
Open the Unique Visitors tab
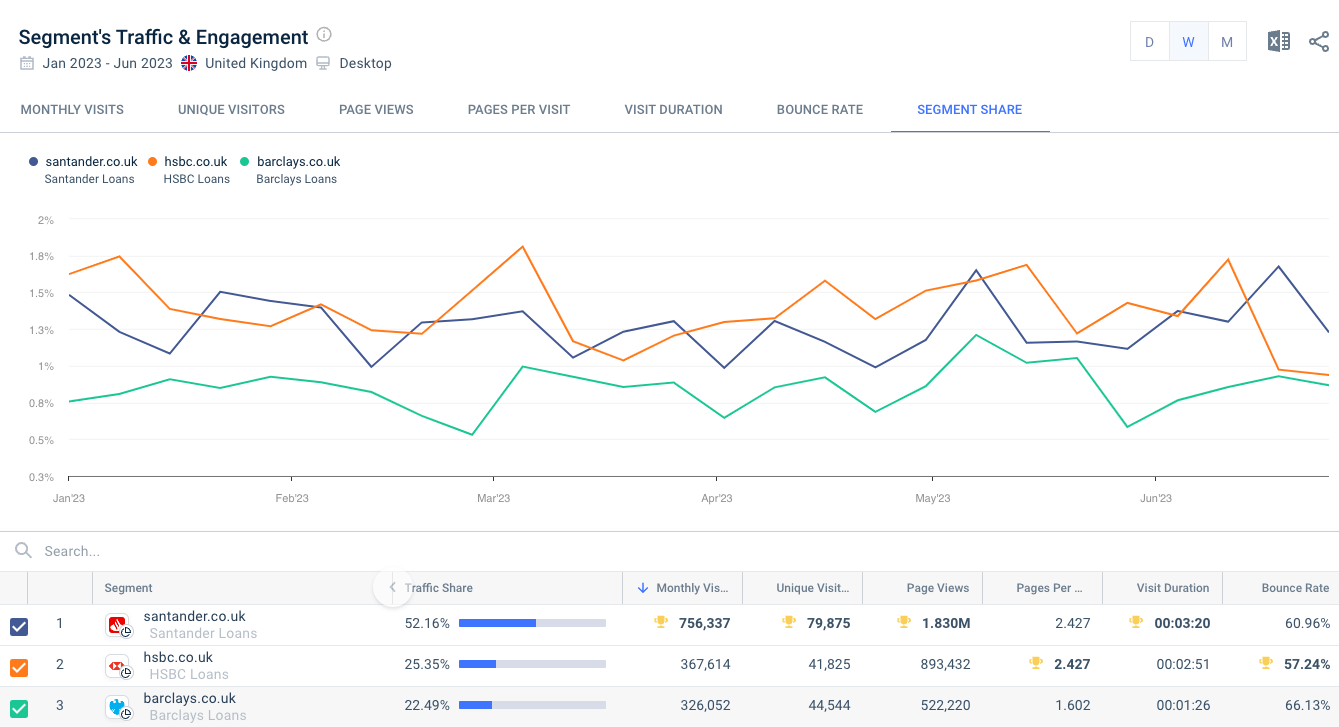tap(231, 110)
